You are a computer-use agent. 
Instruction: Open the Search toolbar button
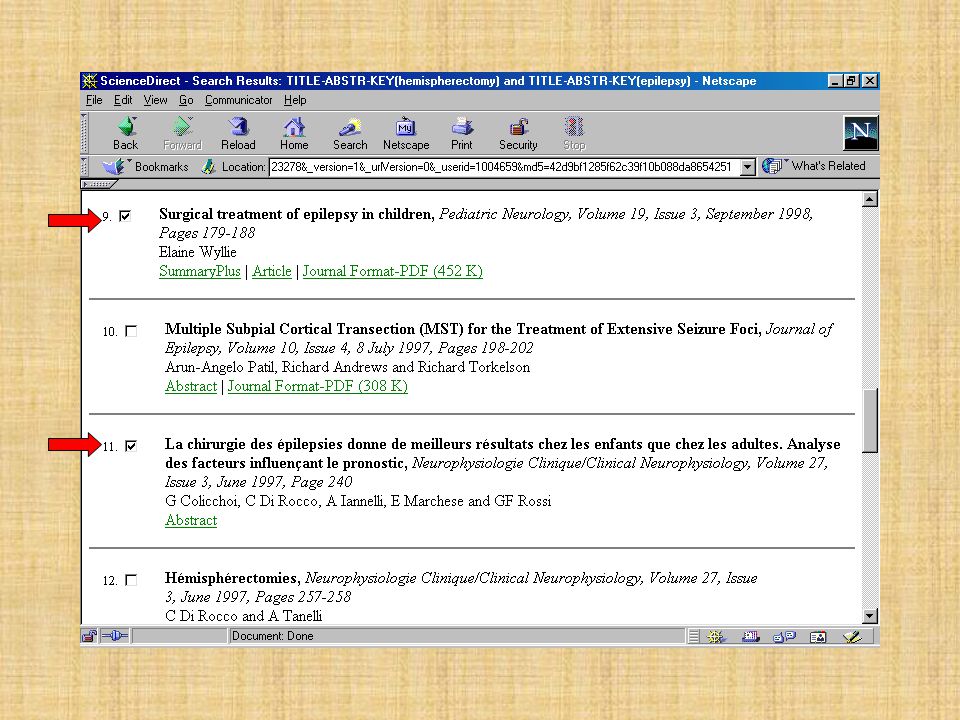pyautogui.click(x=350, y=133)
